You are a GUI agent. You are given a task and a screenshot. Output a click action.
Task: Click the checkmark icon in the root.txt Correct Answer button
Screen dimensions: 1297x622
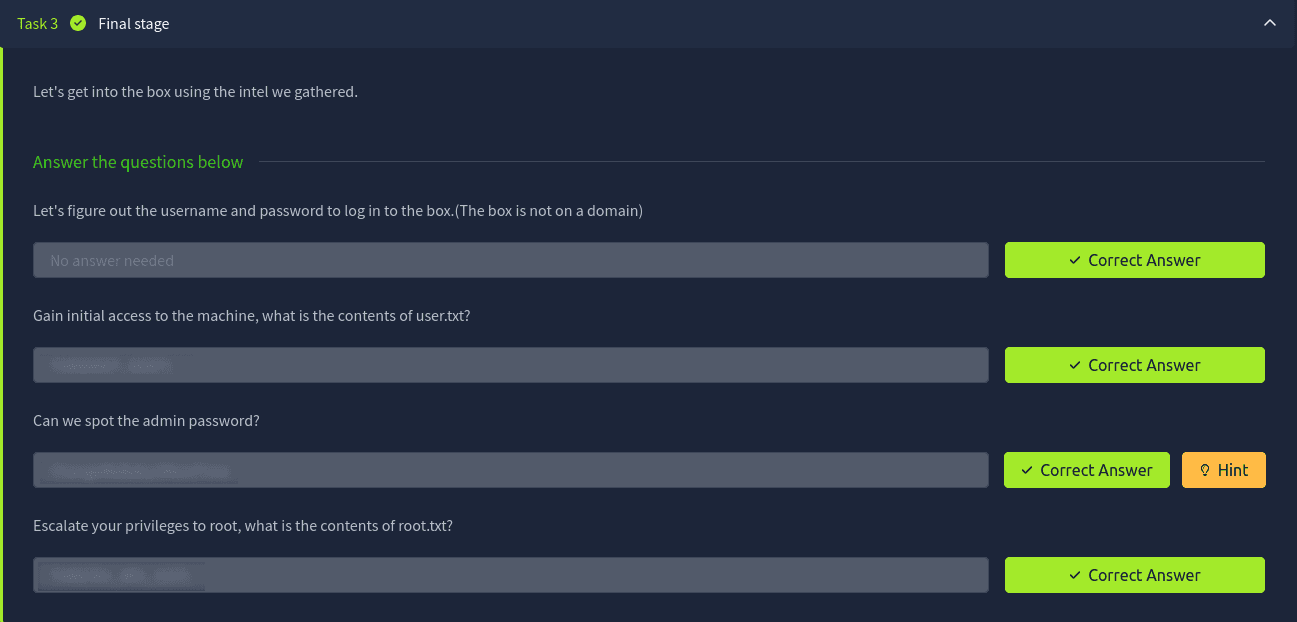coord(1075,575)
